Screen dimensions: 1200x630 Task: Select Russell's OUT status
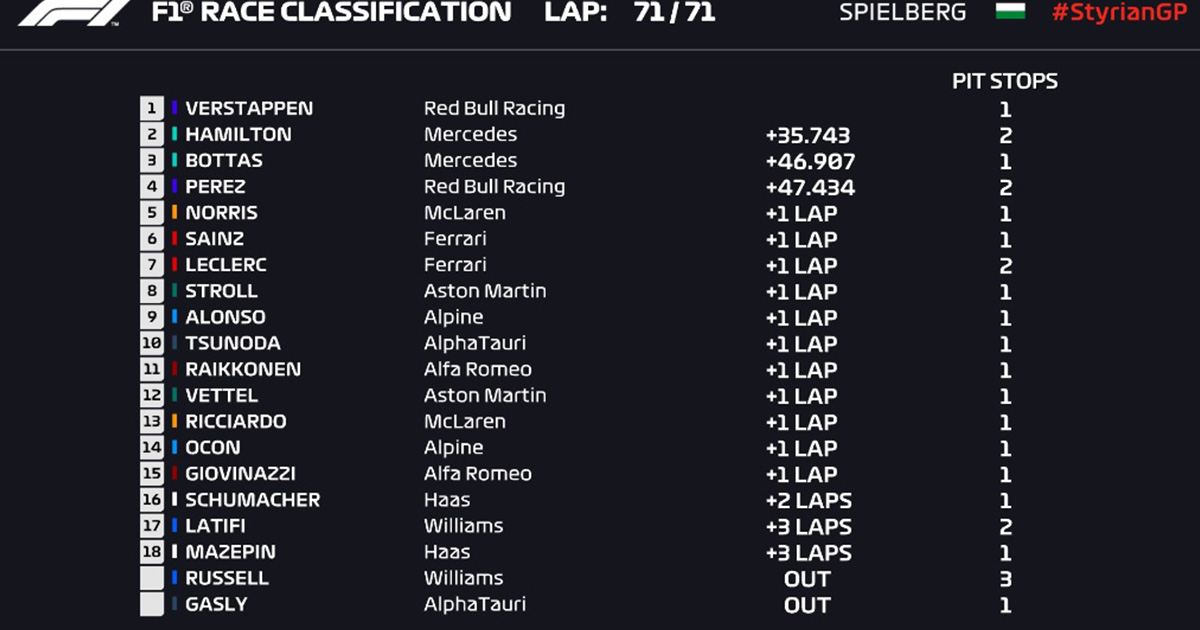pos(807,579)
